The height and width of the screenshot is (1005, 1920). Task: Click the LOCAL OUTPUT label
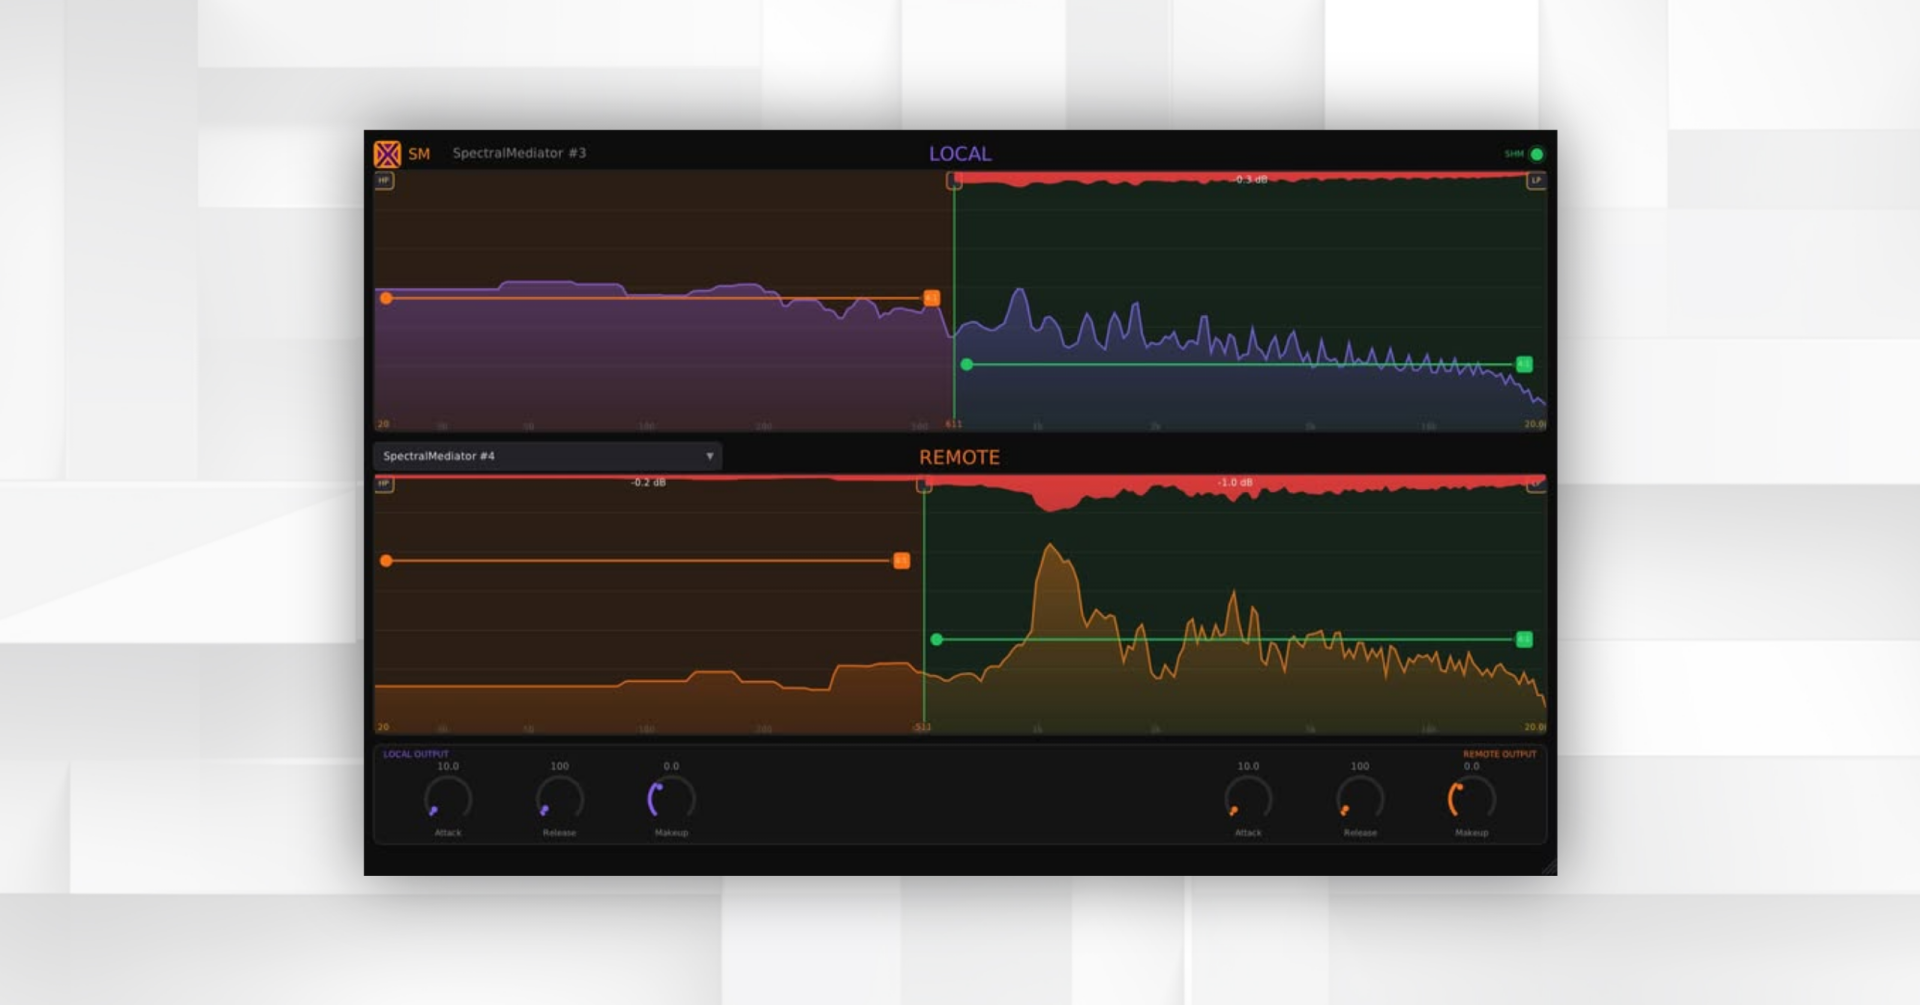(416, 754)
